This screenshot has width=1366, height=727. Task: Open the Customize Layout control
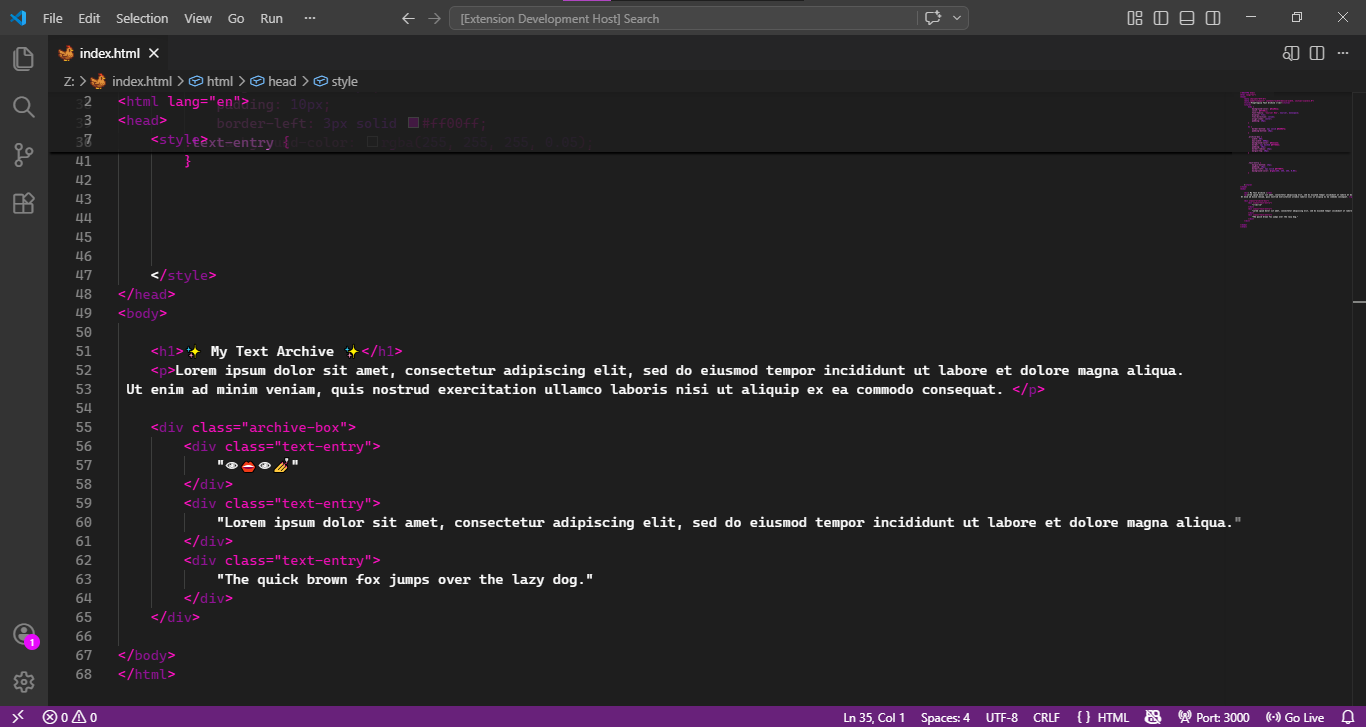coord(1135,18)
